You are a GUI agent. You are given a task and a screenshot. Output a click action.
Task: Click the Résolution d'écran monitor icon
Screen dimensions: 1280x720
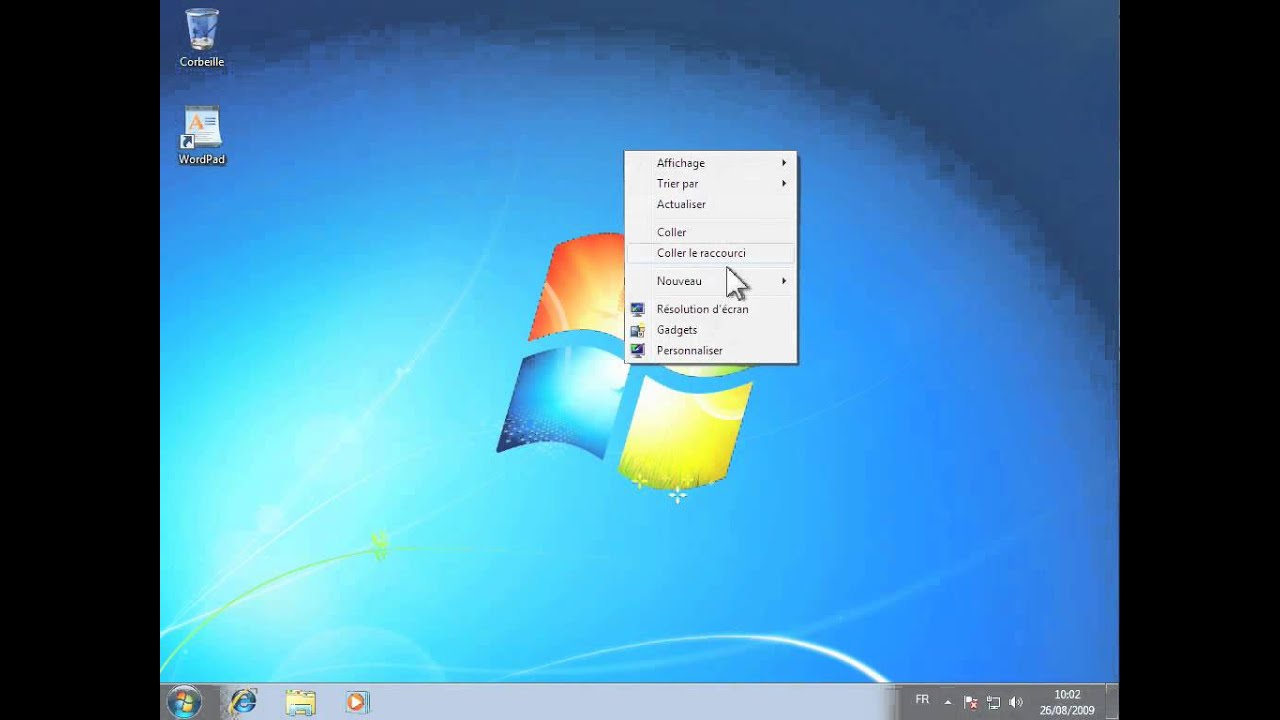pyautogui.click(x=638, y=309)
